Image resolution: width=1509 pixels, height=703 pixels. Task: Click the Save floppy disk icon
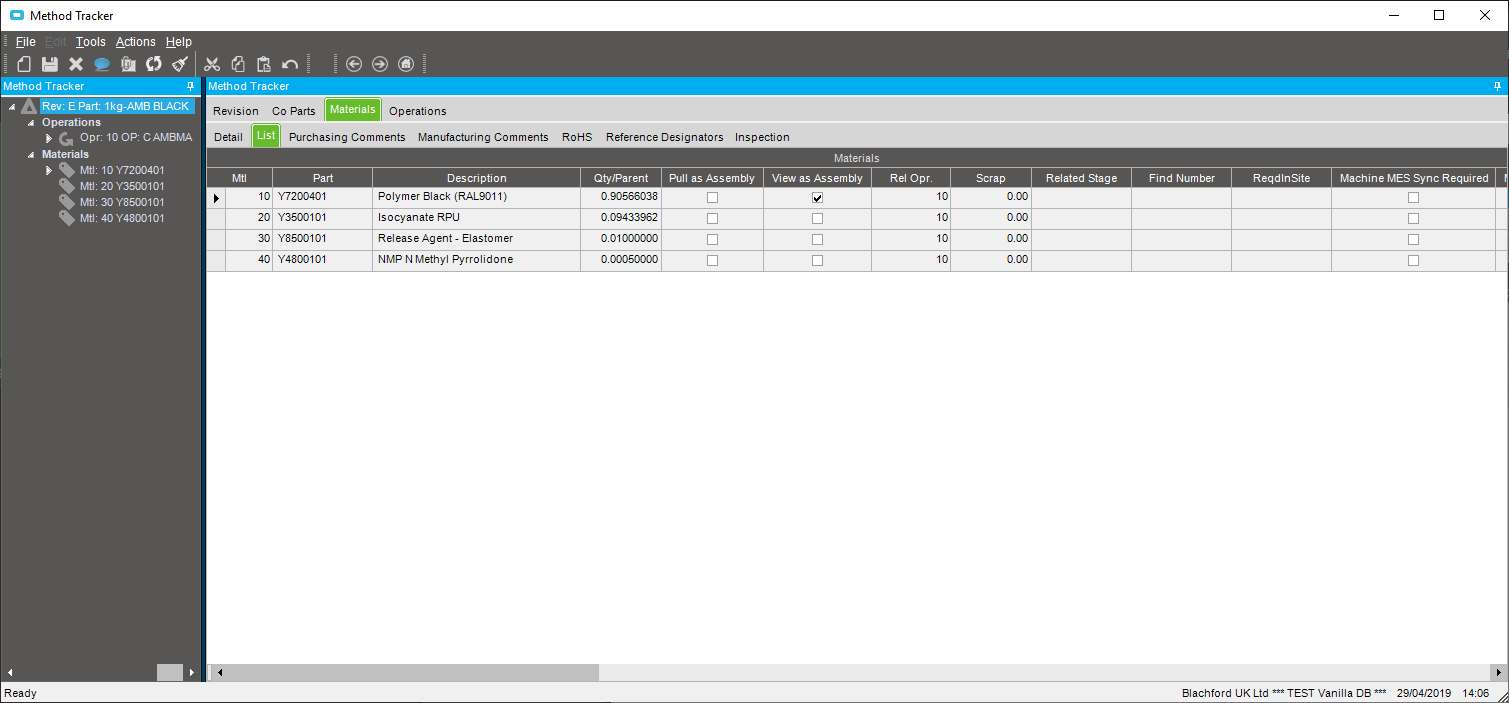(x=50, y=64)
